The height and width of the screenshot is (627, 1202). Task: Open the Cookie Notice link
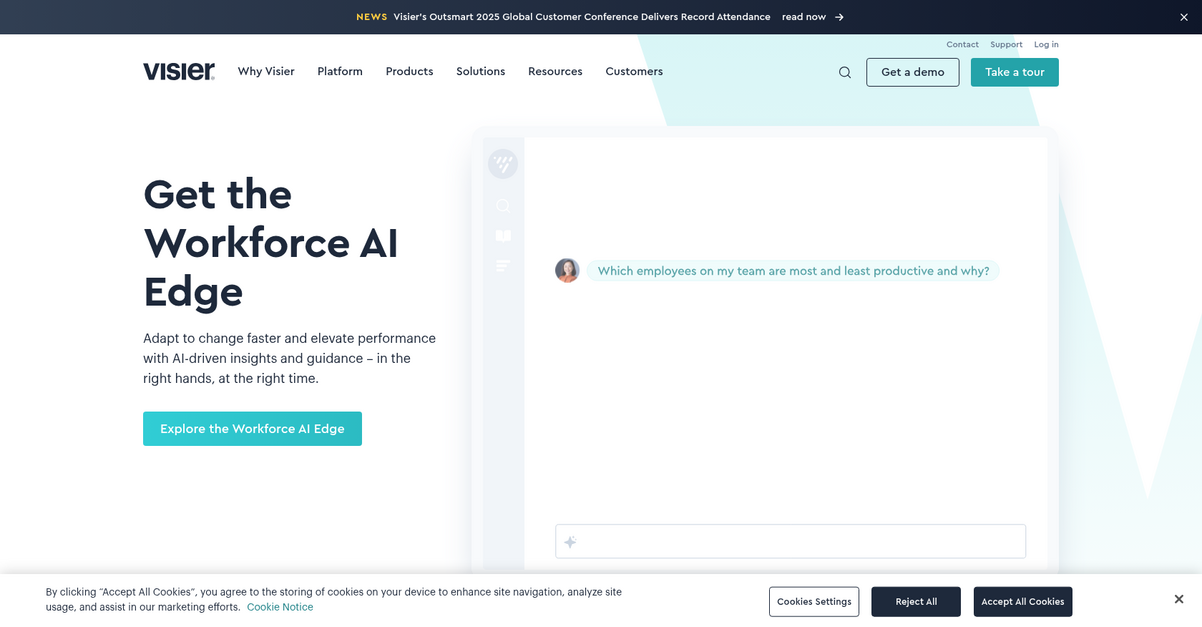280,607
